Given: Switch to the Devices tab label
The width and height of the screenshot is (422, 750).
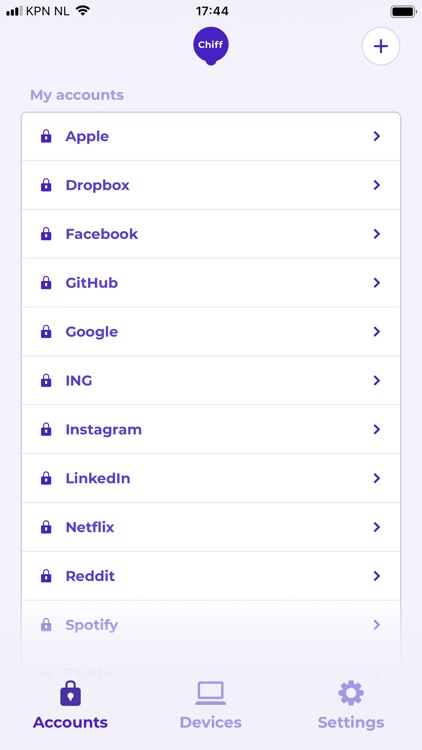Looking at the screenshot, I should tap(211, 722).
